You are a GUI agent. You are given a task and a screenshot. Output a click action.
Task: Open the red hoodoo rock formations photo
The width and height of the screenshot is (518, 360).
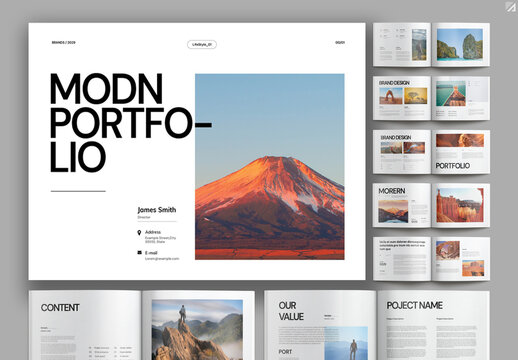(460, 205)
